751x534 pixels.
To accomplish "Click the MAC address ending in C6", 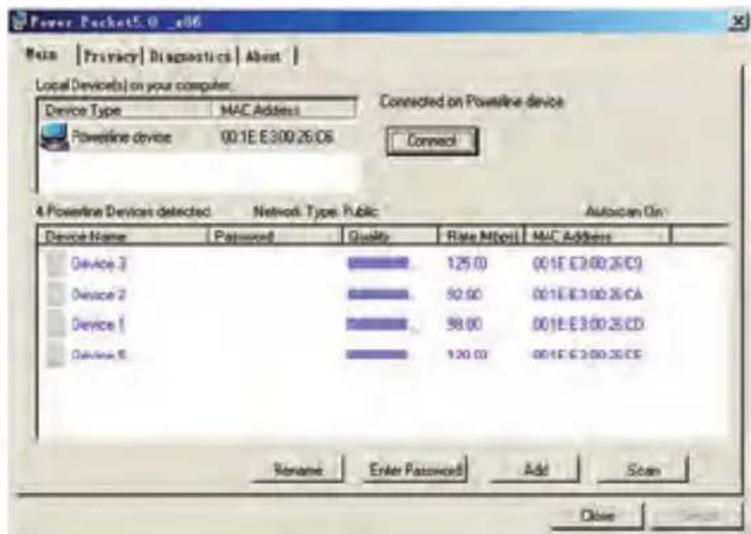I will point(277,137).
